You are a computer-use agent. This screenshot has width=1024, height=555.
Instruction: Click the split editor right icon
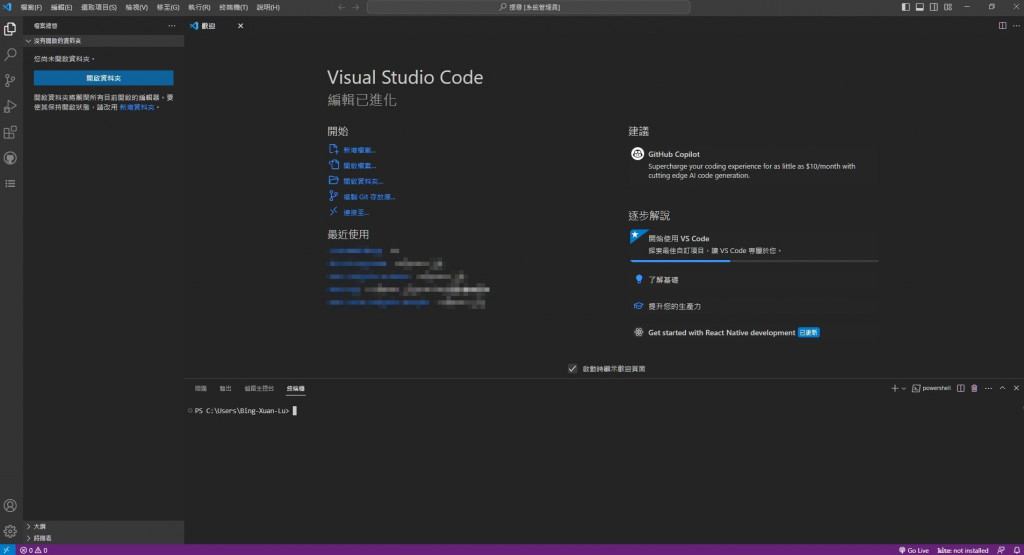point(1002,25)
